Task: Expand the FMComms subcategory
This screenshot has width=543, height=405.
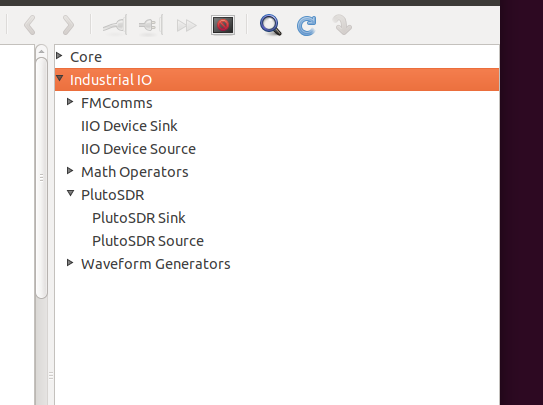Action: coord(70,101)
